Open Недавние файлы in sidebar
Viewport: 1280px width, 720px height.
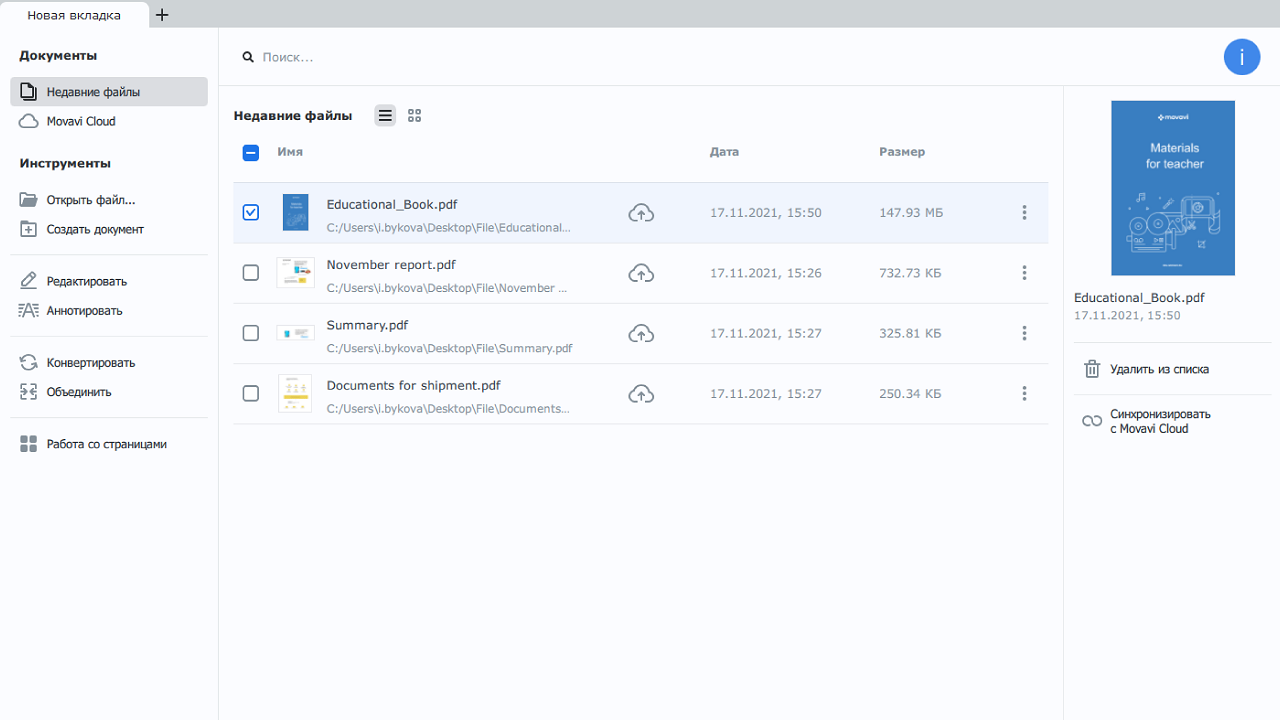tap(109, 92)
